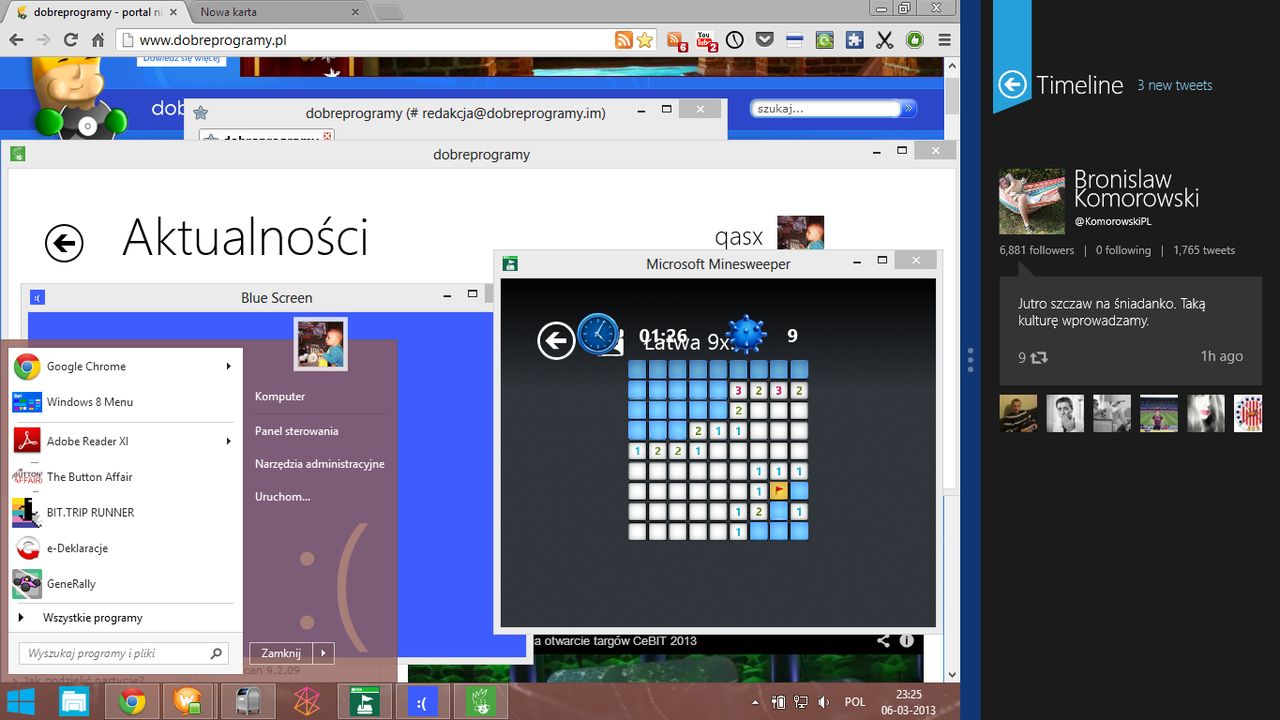Click the 6,881 followers count
Screen dimensions: 1280x720
[x=1036, y=250]
